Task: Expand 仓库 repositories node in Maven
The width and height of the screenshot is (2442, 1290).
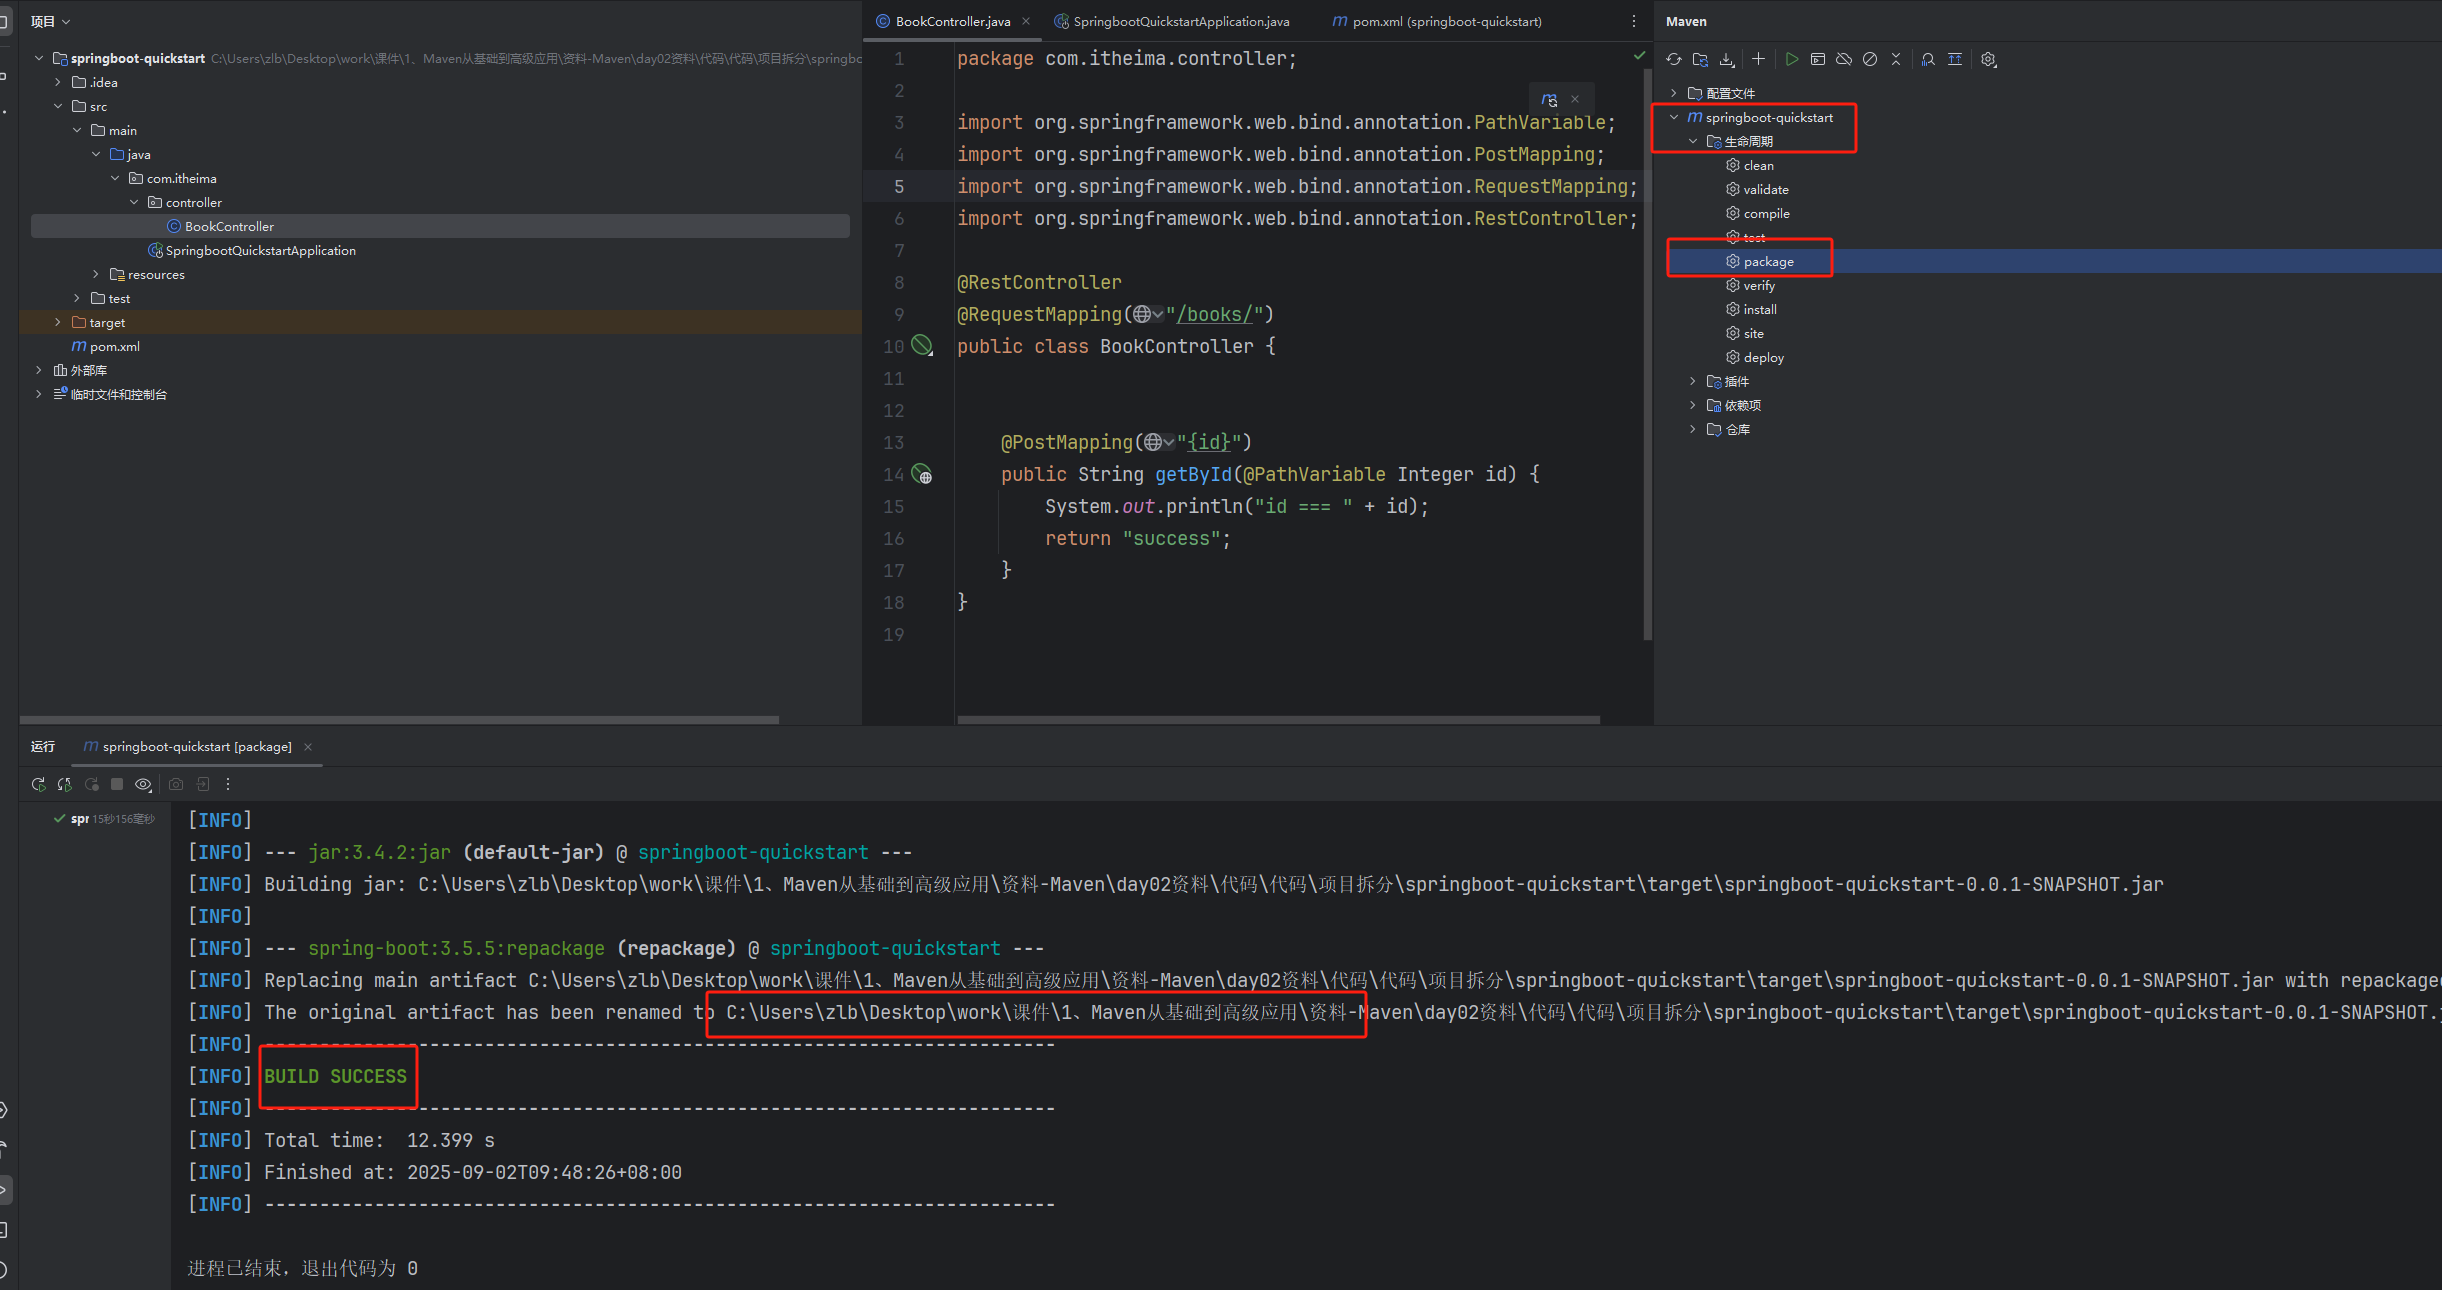Action: pos(1693,429)
